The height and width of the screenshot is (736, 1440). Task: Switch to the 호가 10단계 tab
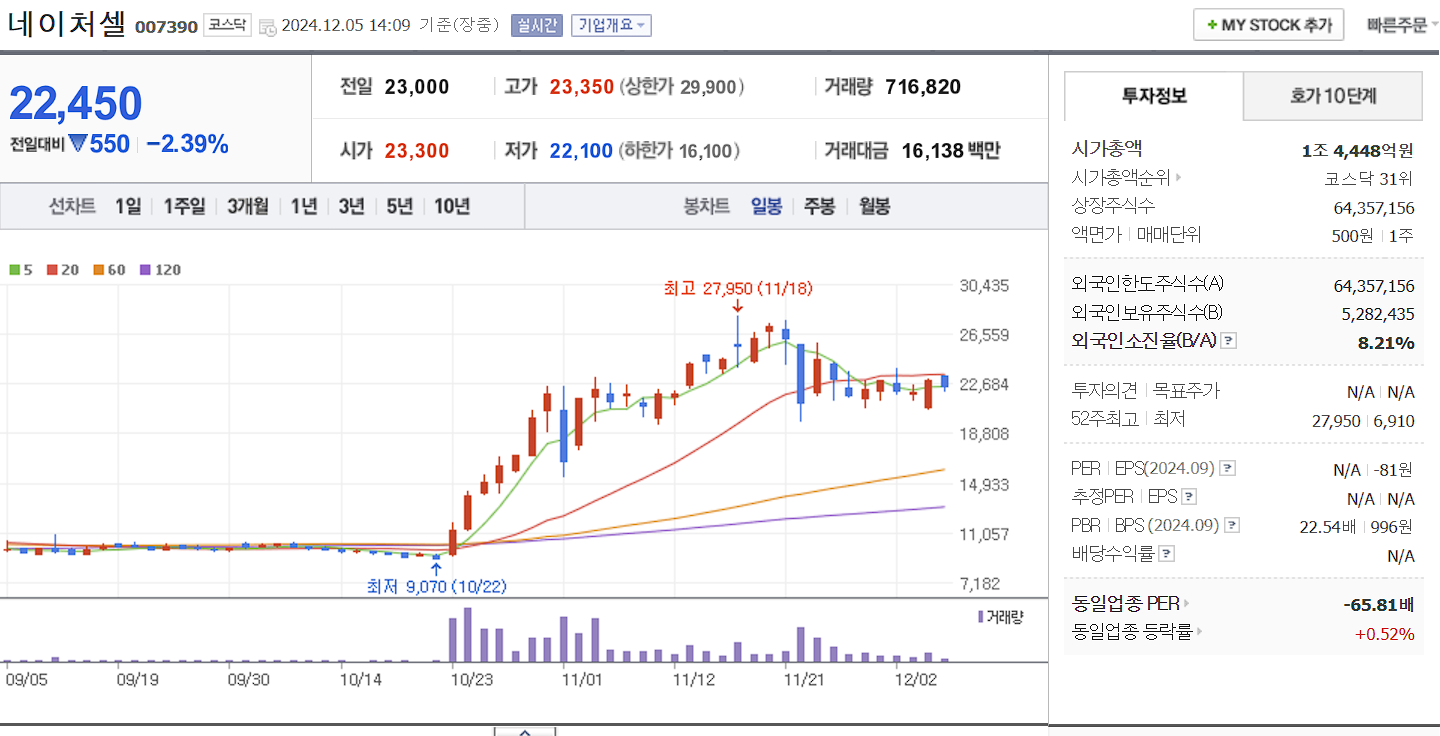pos(1332,96)
